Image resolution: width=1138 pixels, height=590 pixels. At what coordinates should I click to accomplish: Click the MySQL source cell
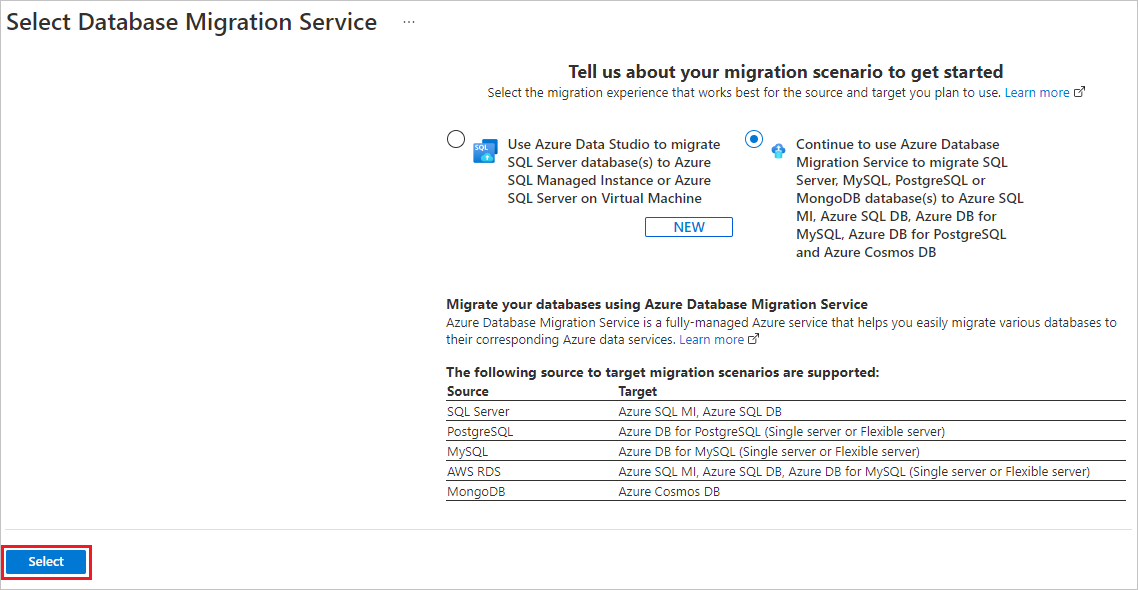tap(467, 451)
